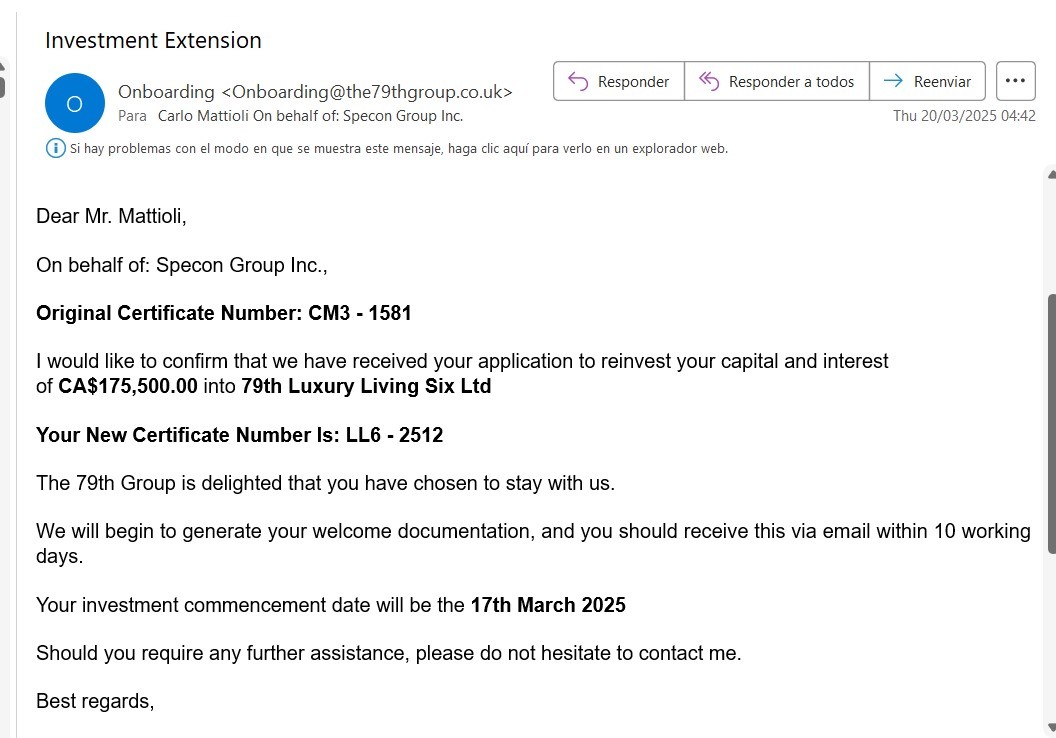Viewport: 1056px width, 738px height.
Task: Click Responder a todos
Action: (x=777, y=82)
